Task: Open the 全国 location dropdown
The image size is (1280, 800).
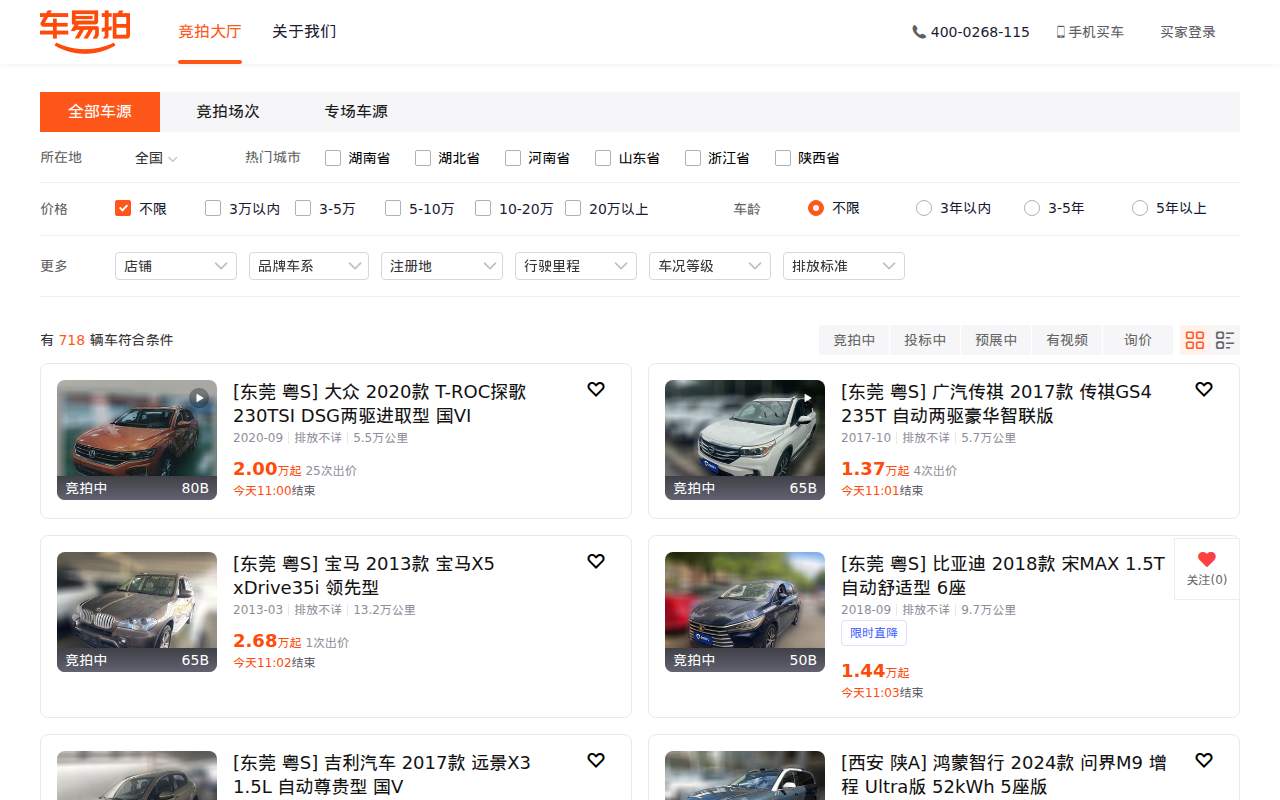Action: coord(156,158)
